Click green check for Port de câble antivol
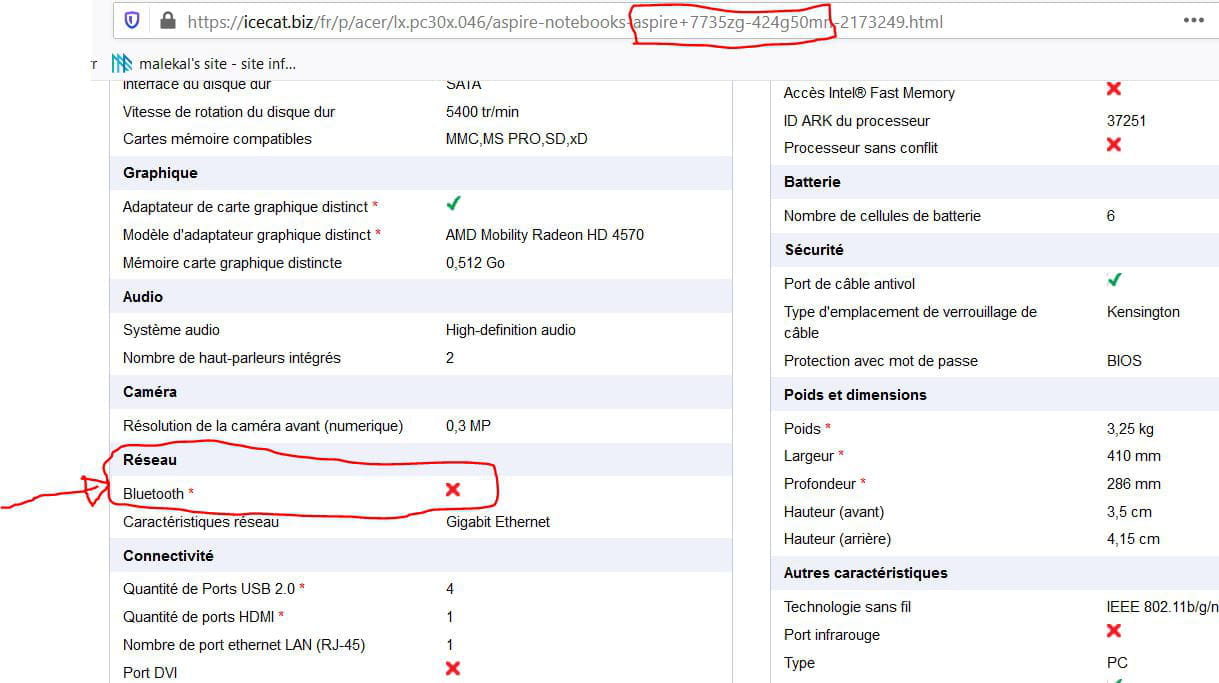This screenshot has width=1219, height=683. [x=1114, y=280]
